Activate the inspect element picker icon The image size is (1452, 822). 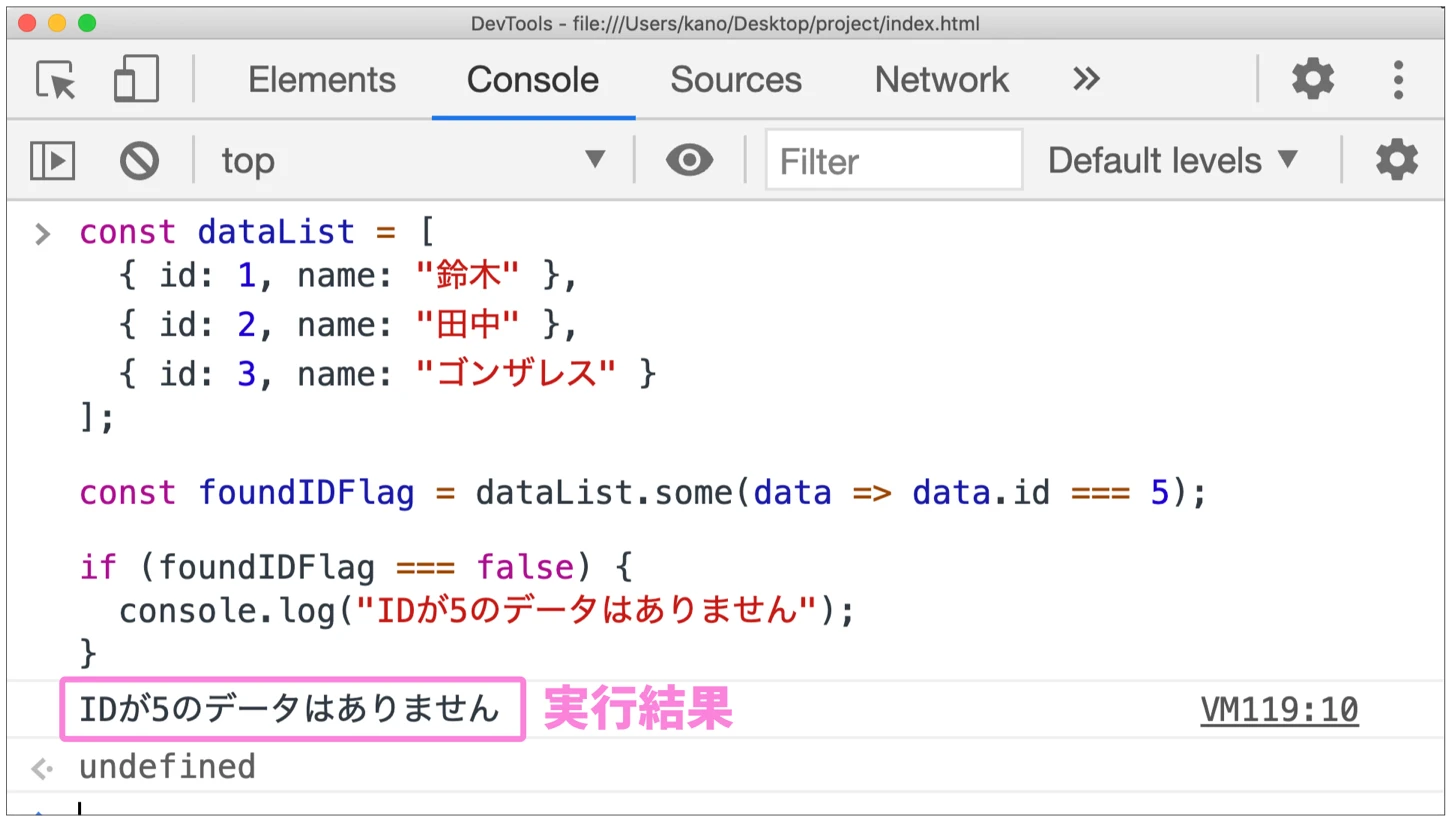56,79
